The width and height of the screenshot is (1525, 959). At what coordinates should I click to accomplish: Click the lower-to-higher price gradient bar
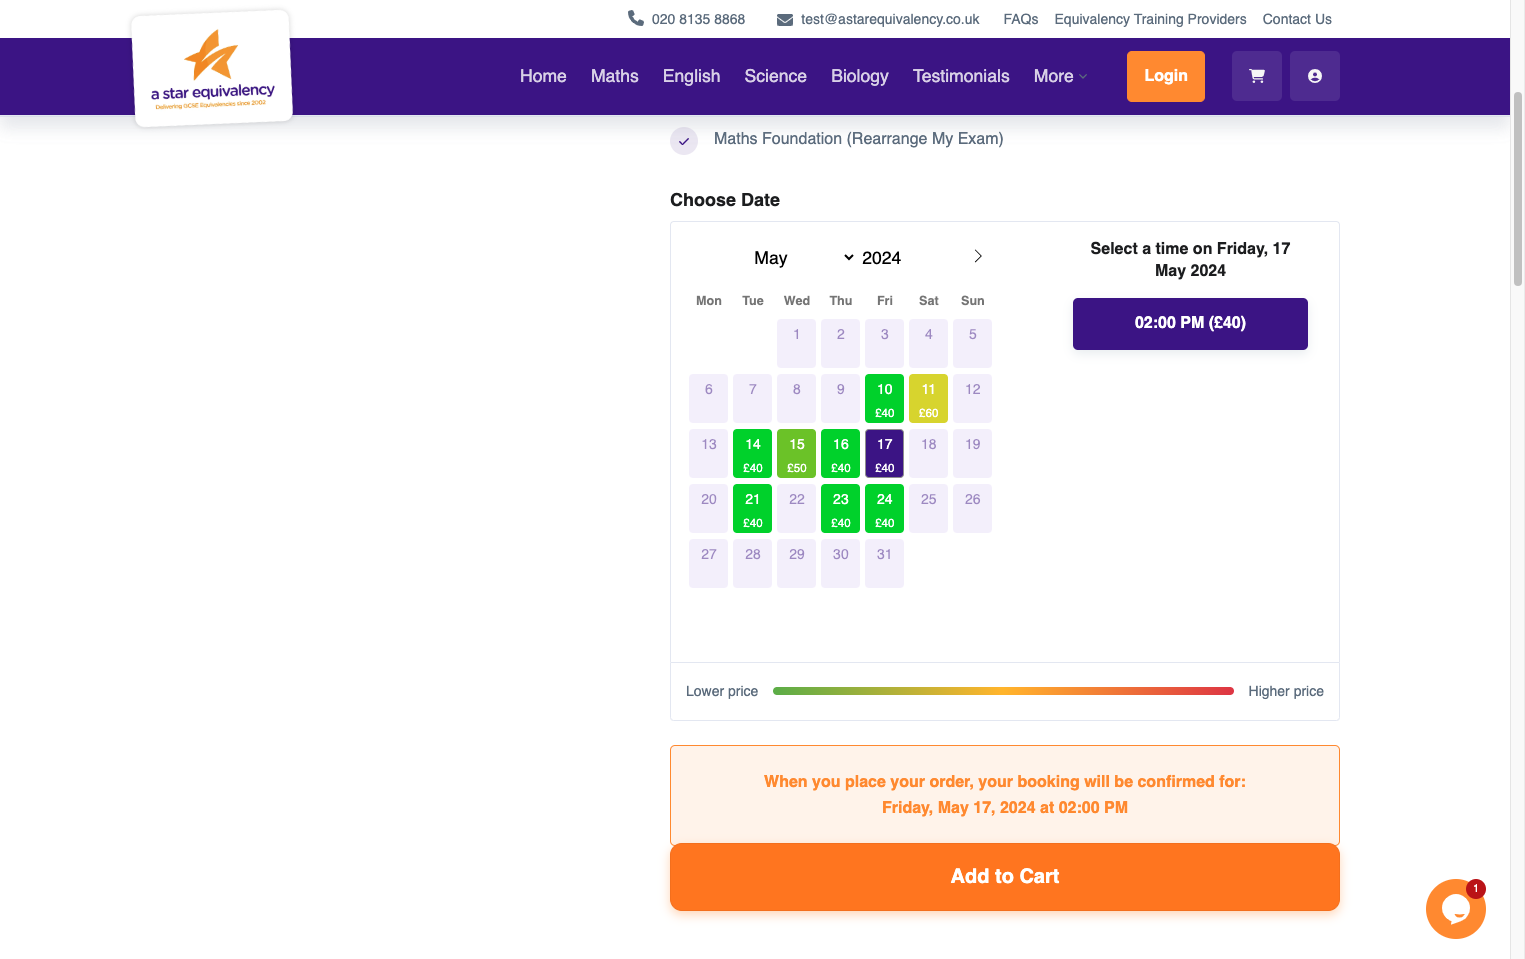1003,691
